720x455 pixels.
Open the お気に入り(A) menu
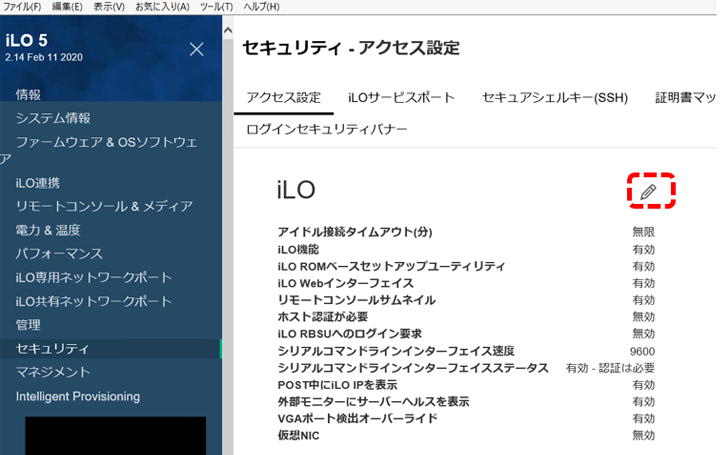162,7
